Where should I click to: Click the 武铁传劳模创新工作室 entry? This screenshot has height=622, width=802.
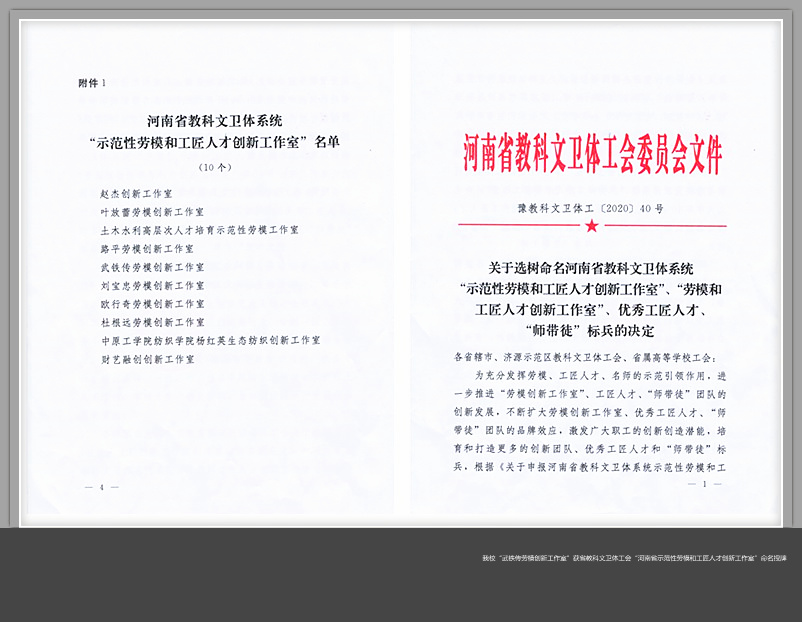coord(152,267)
